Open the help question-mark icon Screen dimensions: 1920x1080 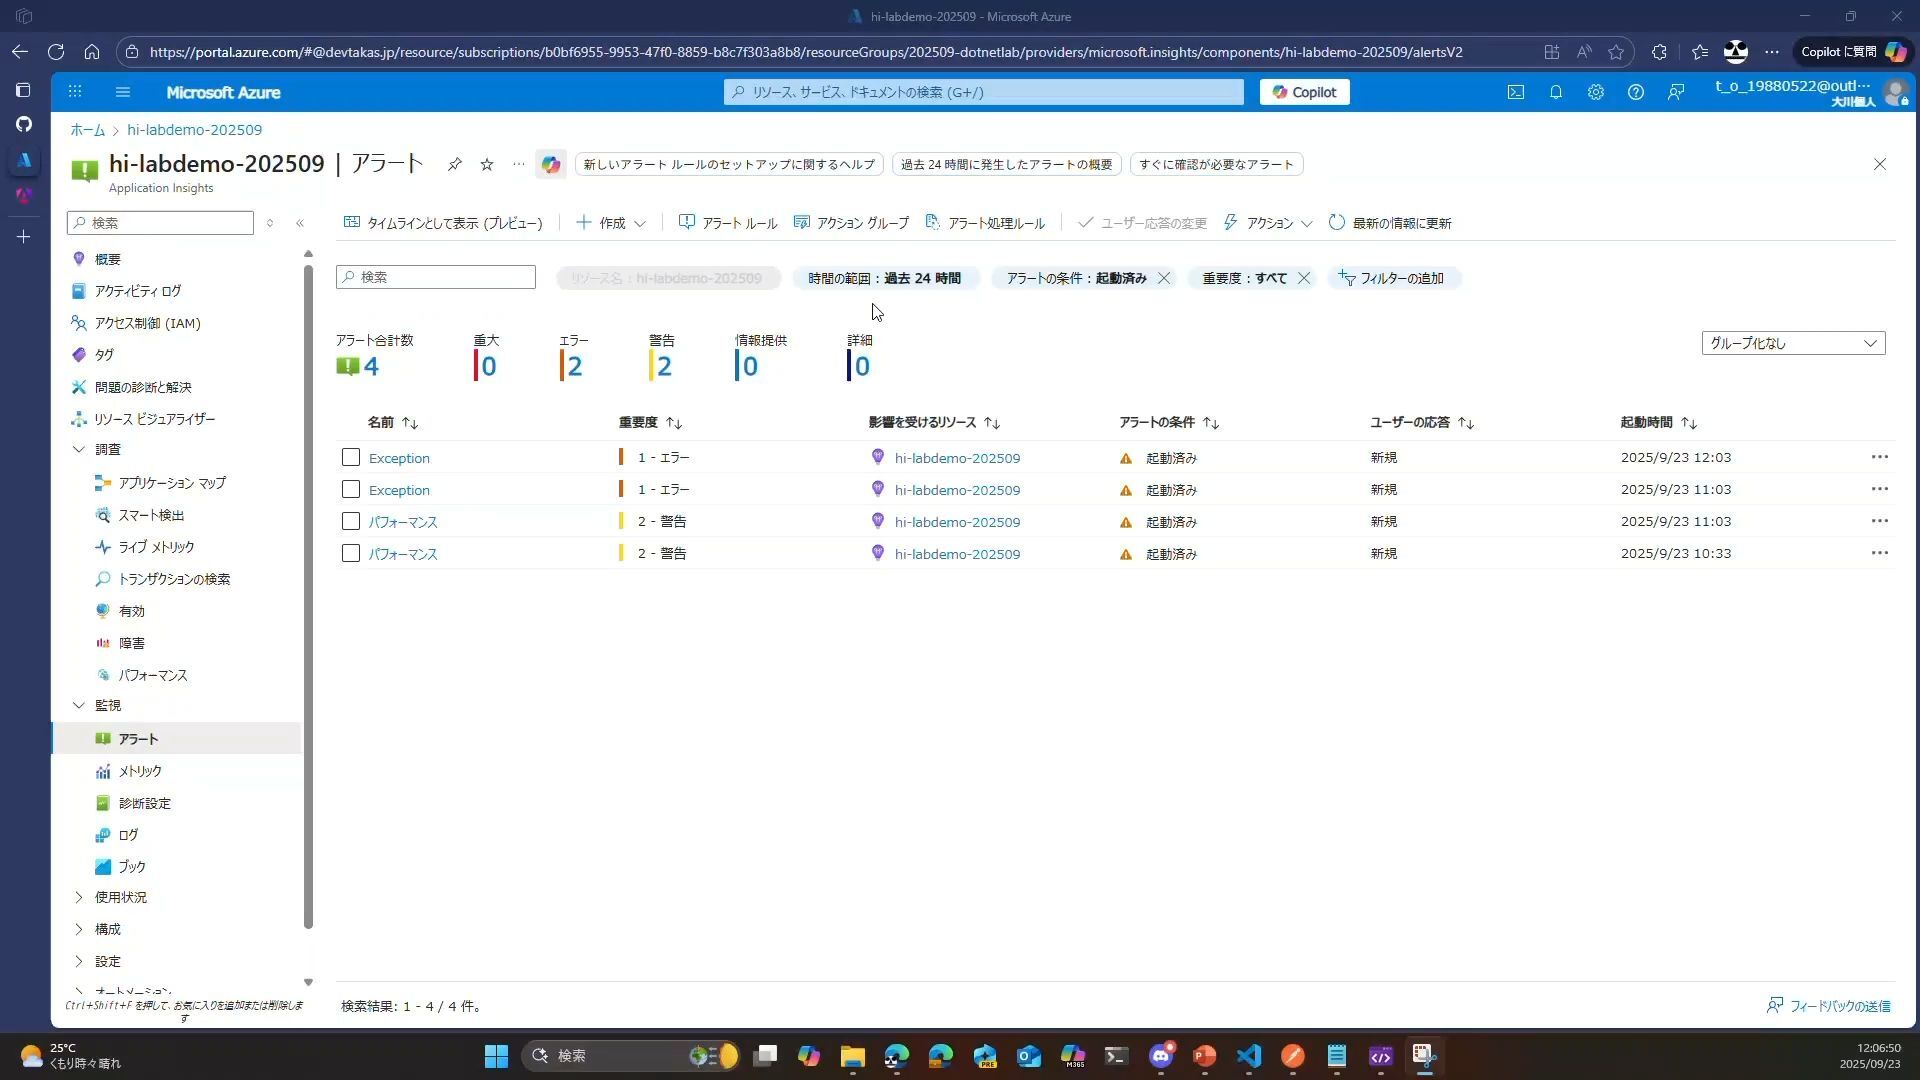(x=1636, y=92)
